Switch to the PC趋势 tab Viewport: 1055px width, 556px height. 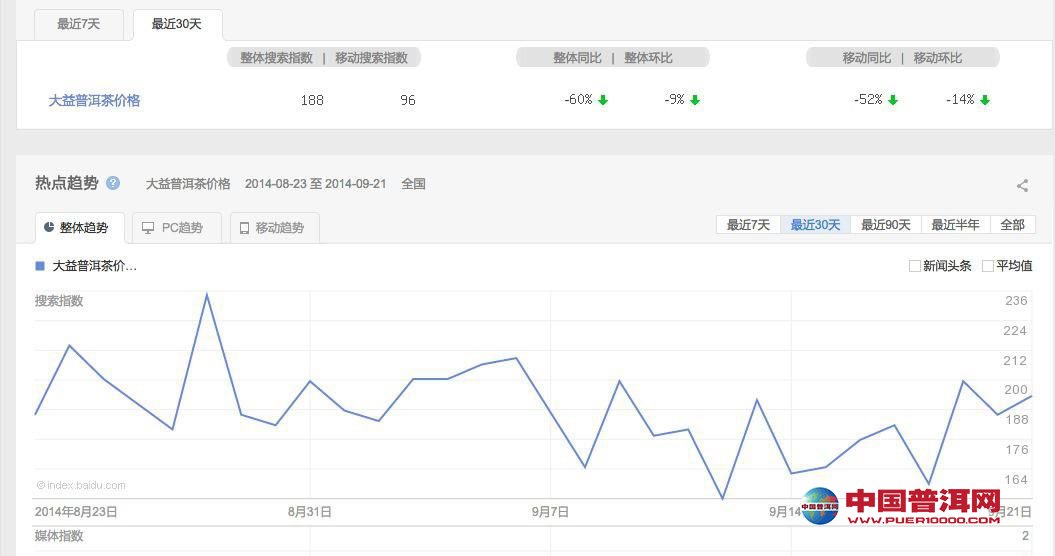[177, 228]
